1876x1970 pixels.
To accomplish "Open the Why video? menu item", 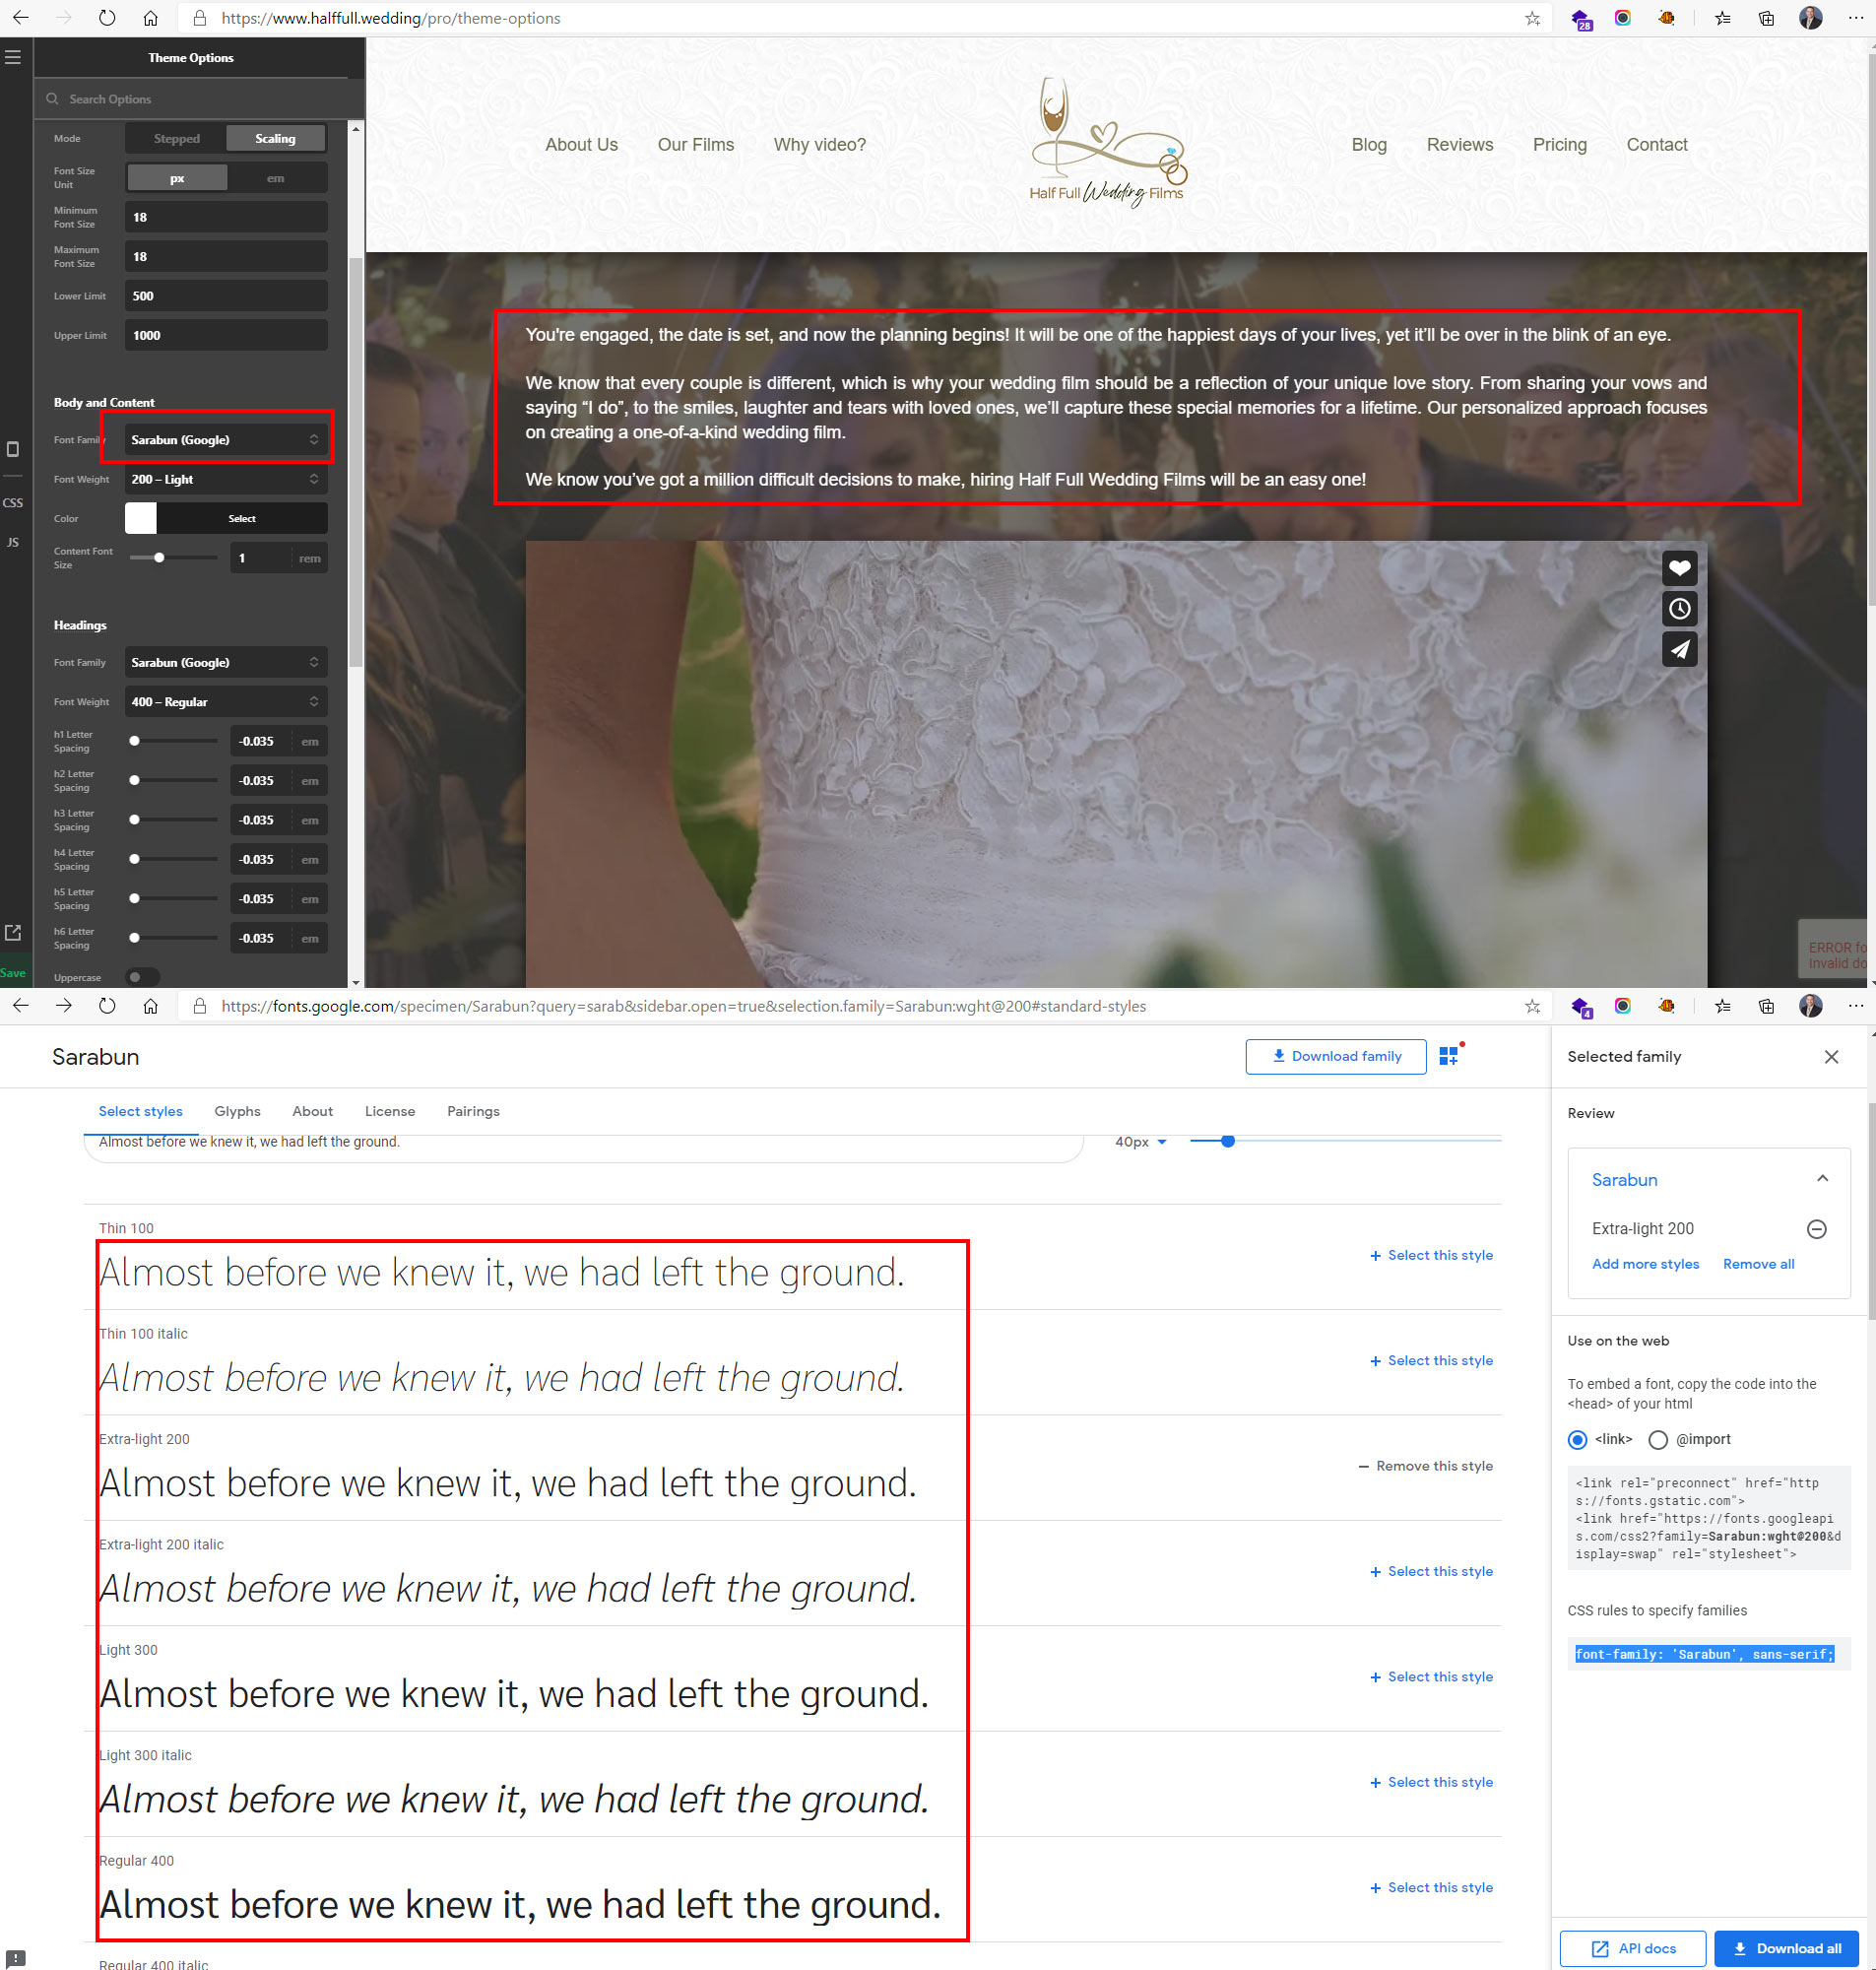I will [x=819, y=144].
